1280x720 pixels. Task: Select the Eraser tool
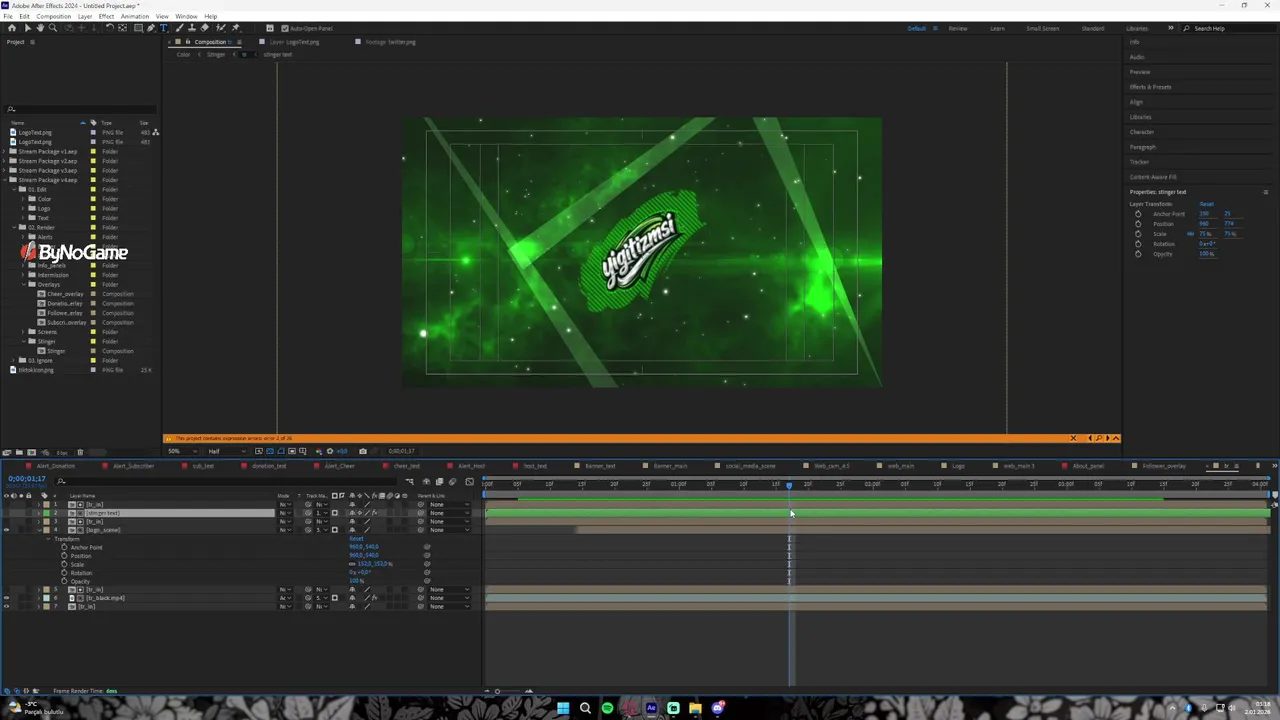(204, 28)
